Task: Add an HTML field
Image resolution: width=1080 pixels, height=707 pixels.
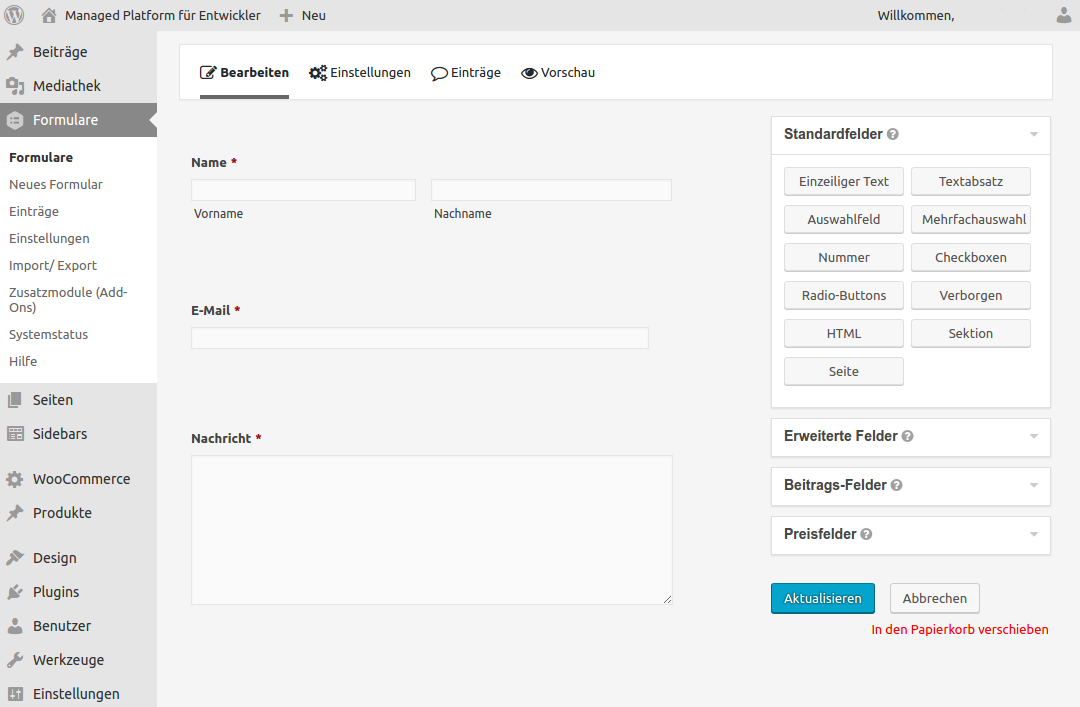Action: (x=844, y=333)
